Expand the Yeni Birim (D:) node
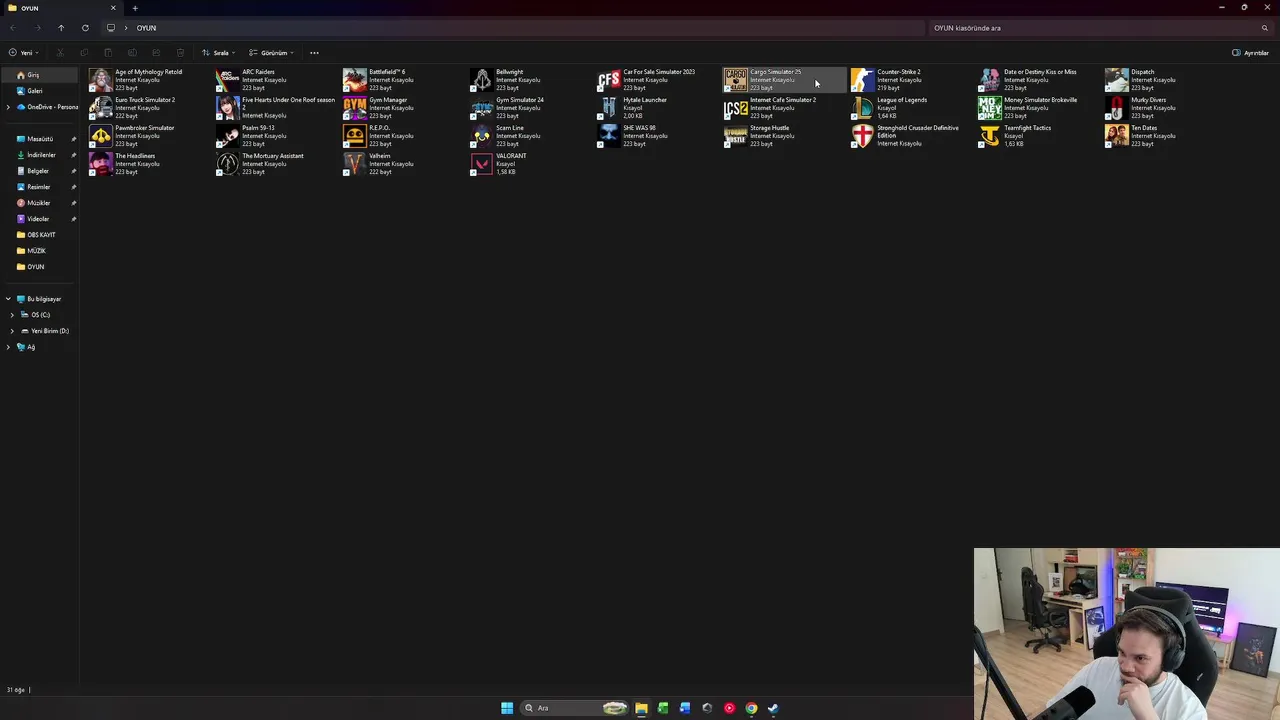The width and height of the screenshot is (1280, 720). point(12,331)
